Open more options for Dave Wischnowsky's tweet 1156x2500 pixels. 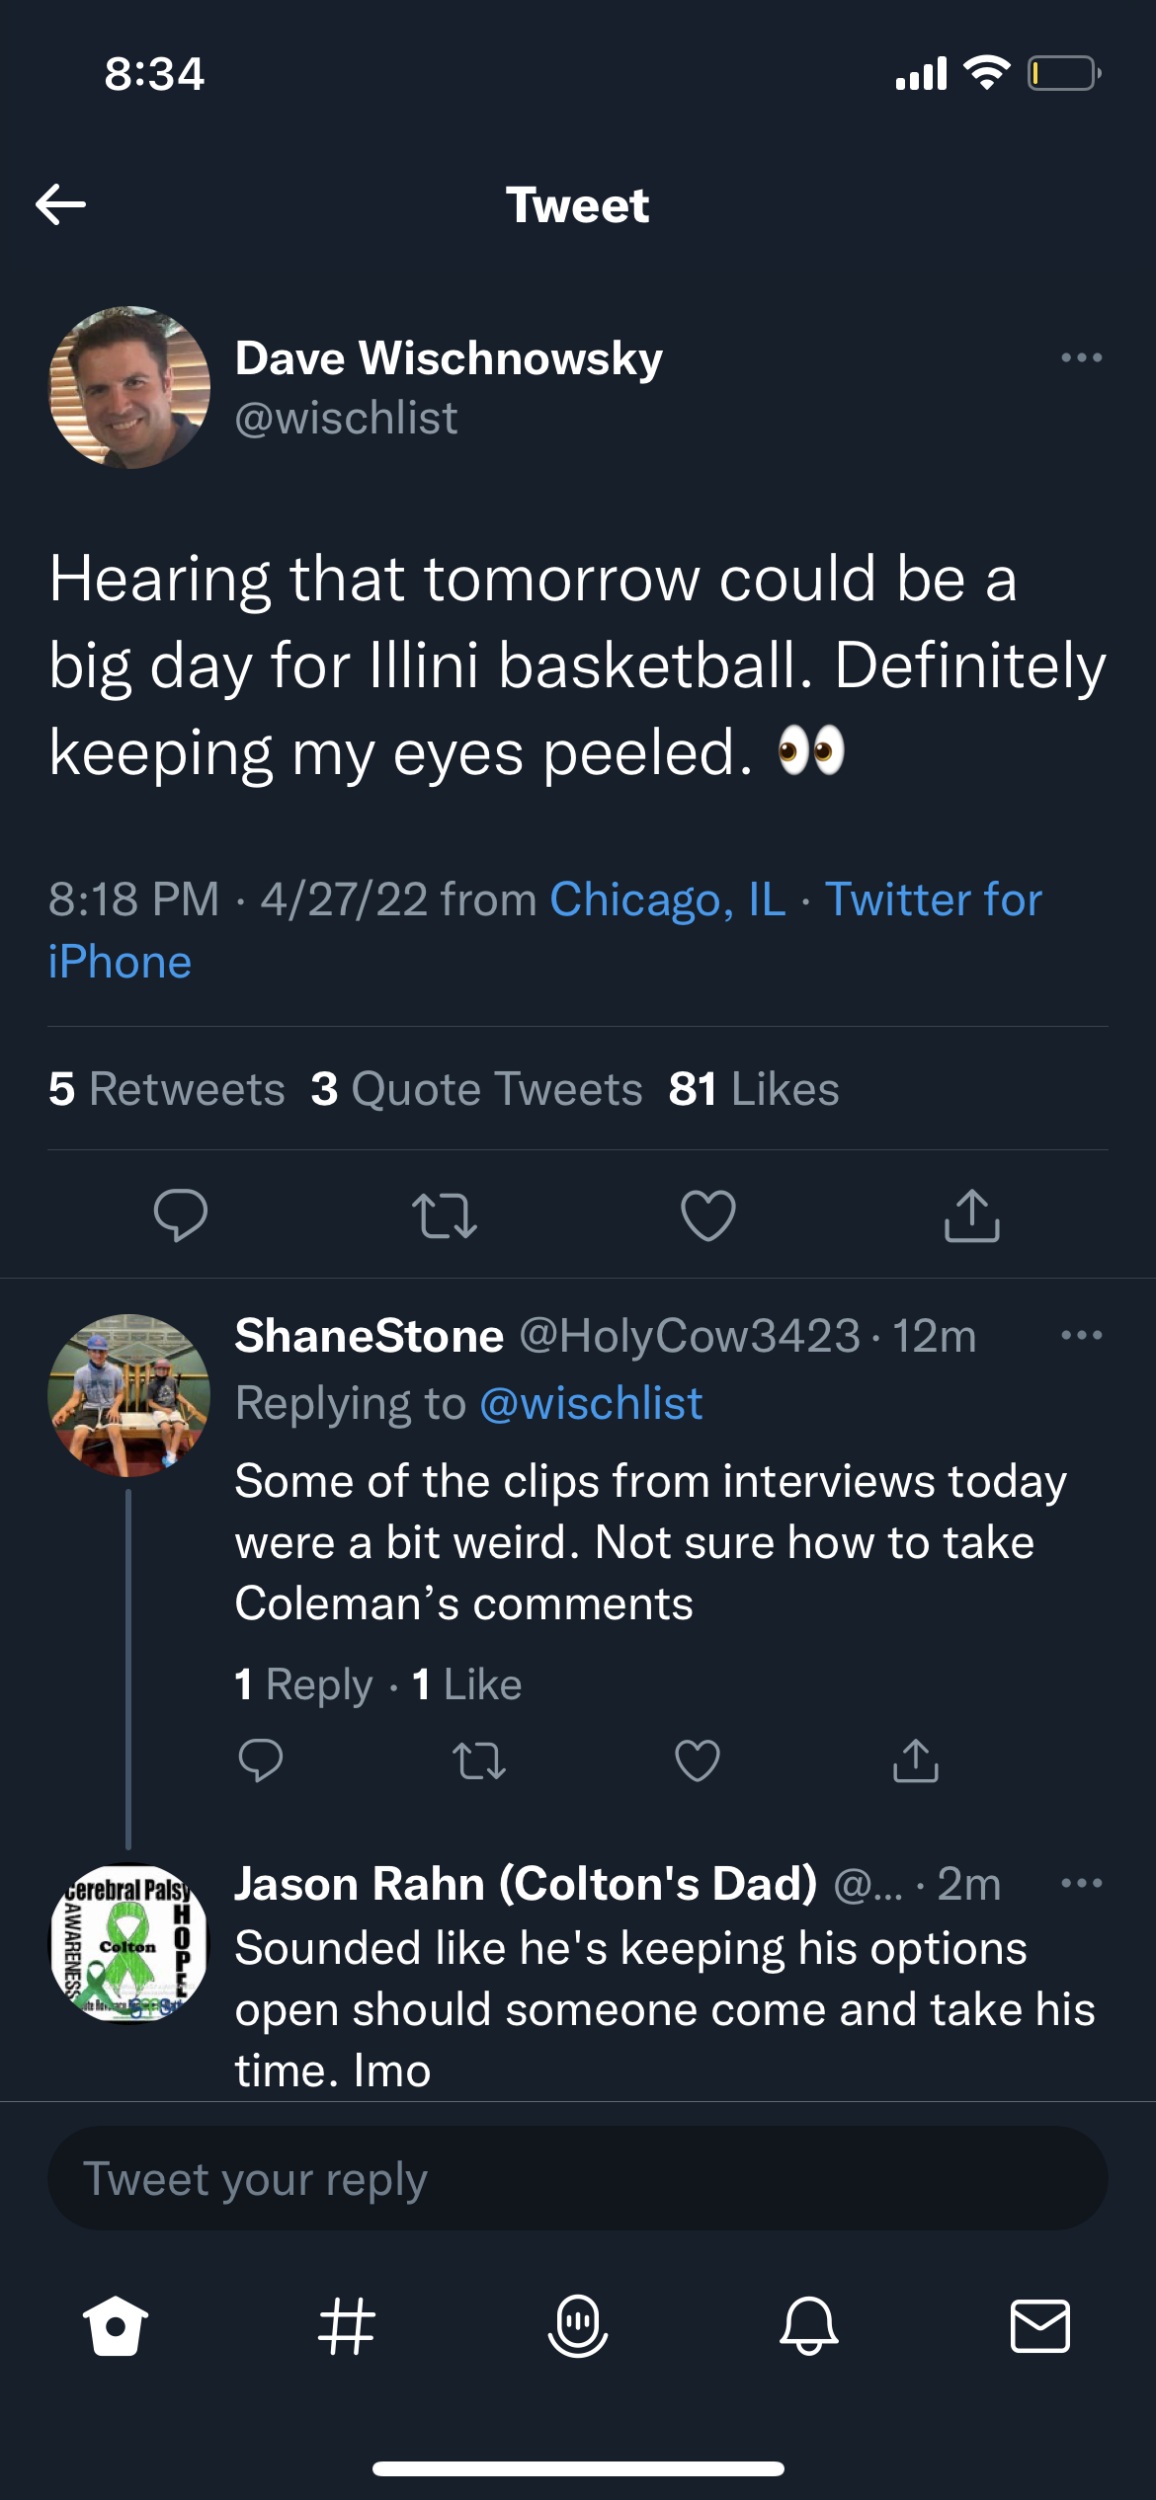(x=1081, y=357)
